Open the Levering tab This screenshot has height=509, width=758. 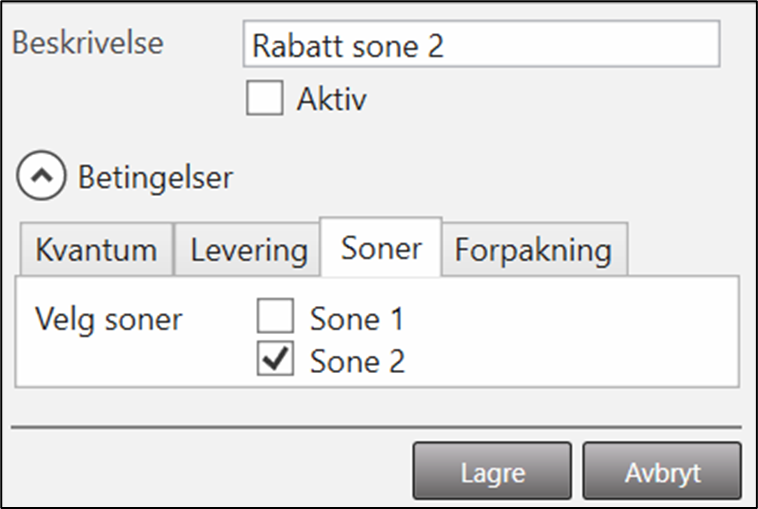pos(247,250)
